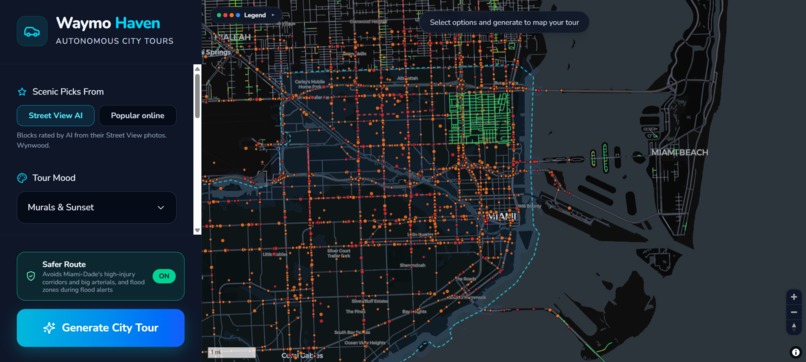Click the Bay Heights map label

[x=414, y=312]
